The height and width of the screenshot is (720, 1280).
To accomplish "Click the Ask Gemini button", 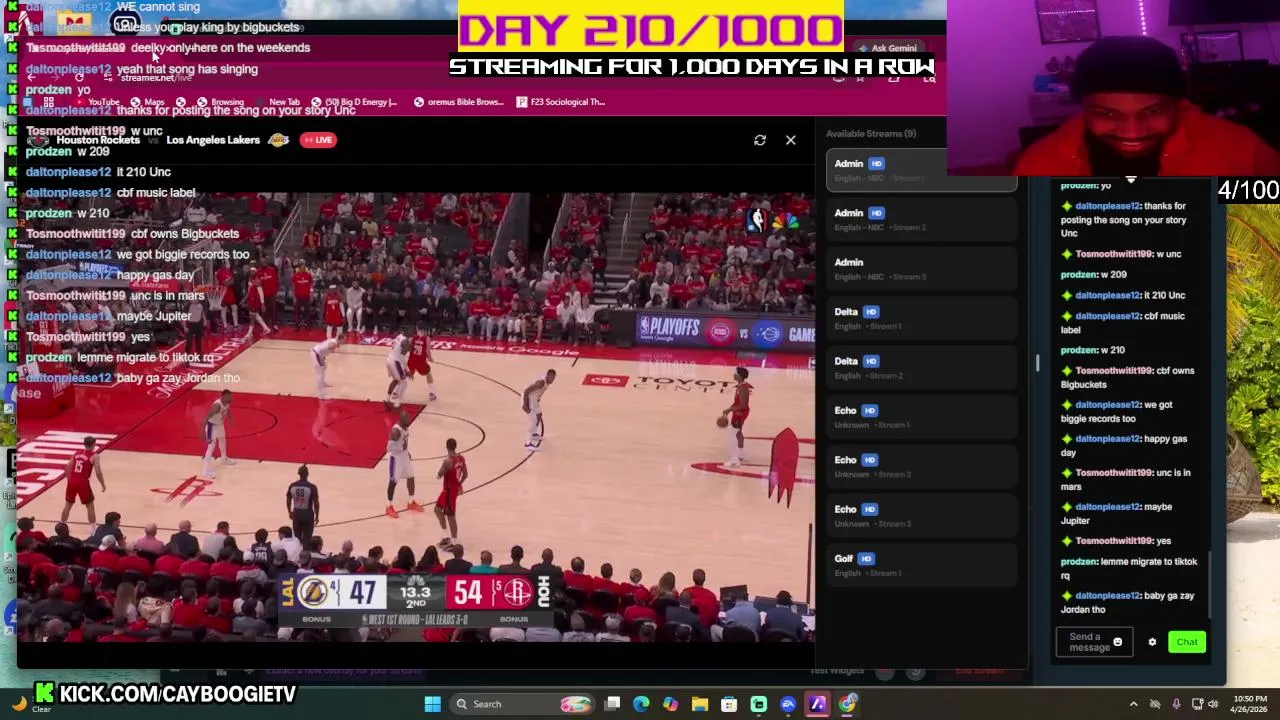I will [887, 48].
